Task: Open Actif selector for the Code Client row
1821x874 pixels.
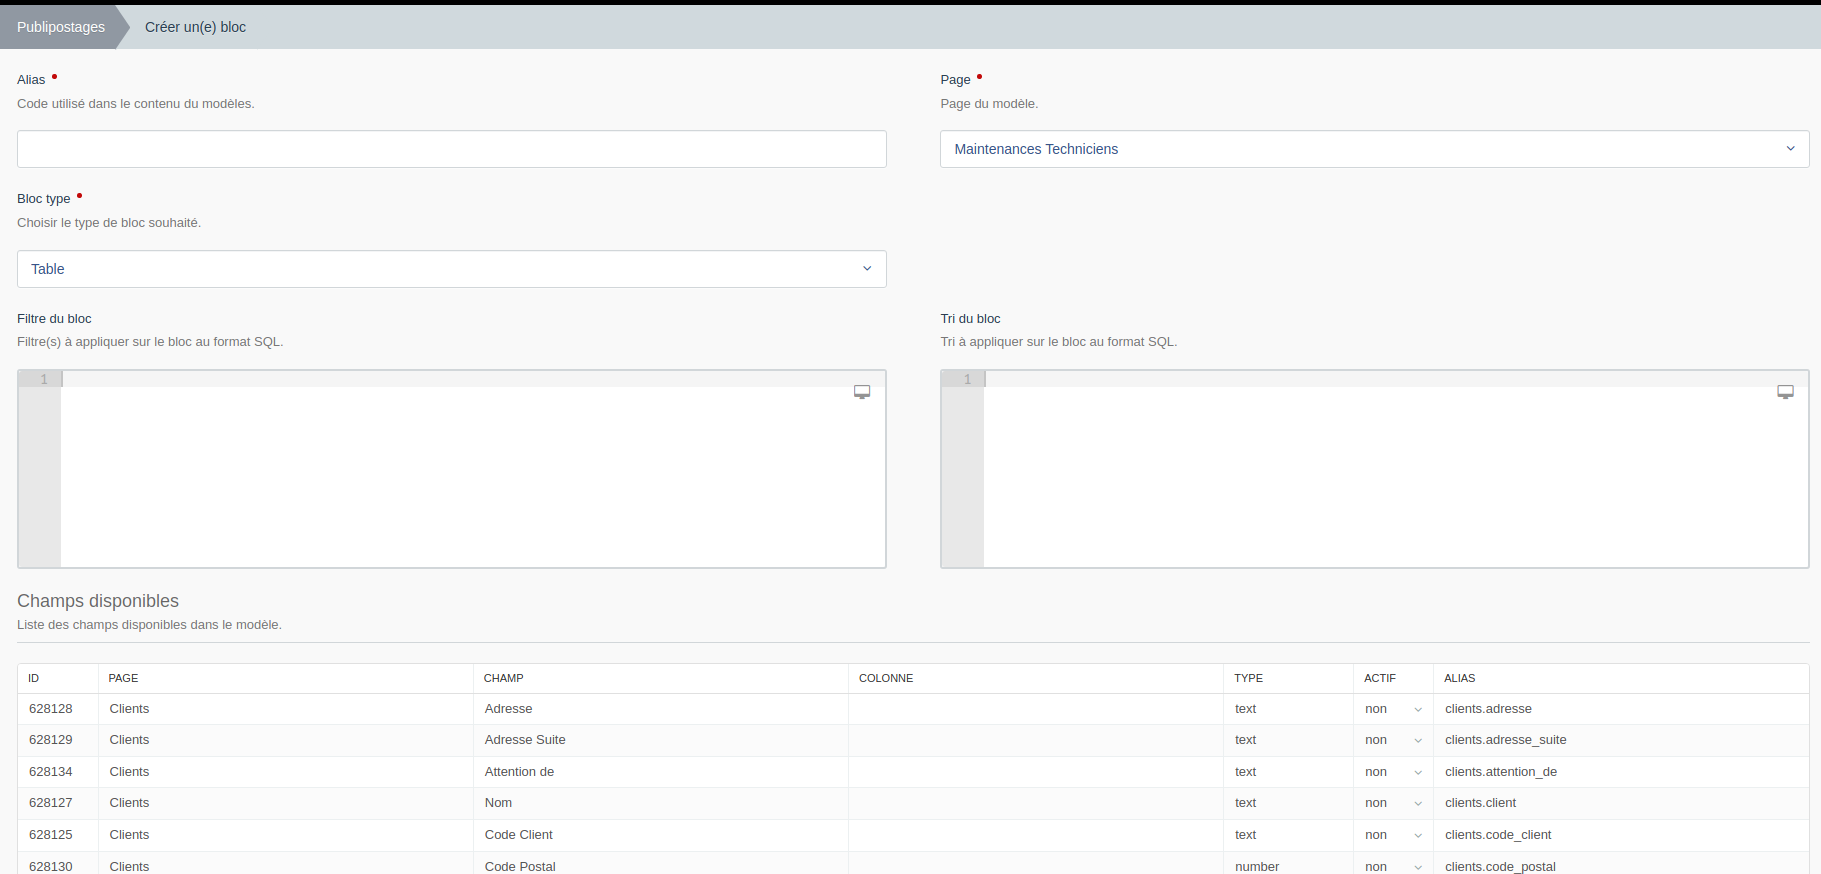Action: click(x=1392, y=835)
